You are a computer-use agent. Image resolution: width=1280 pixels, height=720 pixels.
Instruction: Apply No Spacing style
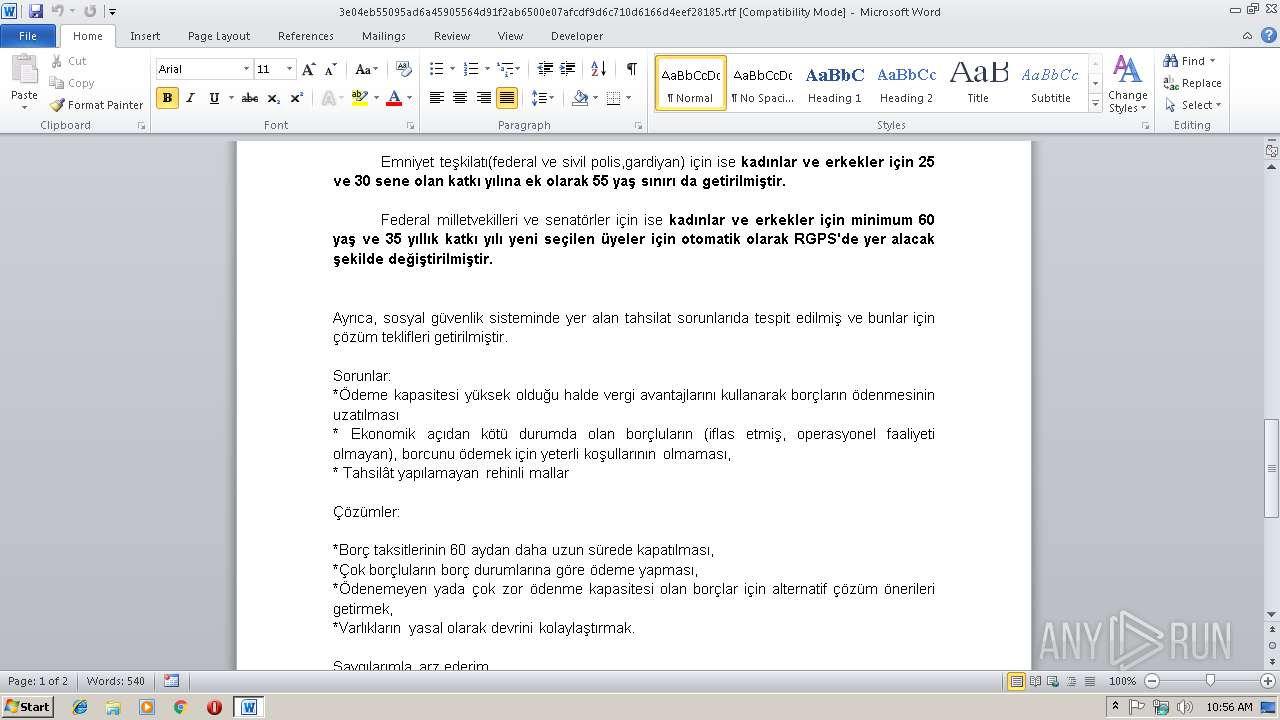pos(762,83)
